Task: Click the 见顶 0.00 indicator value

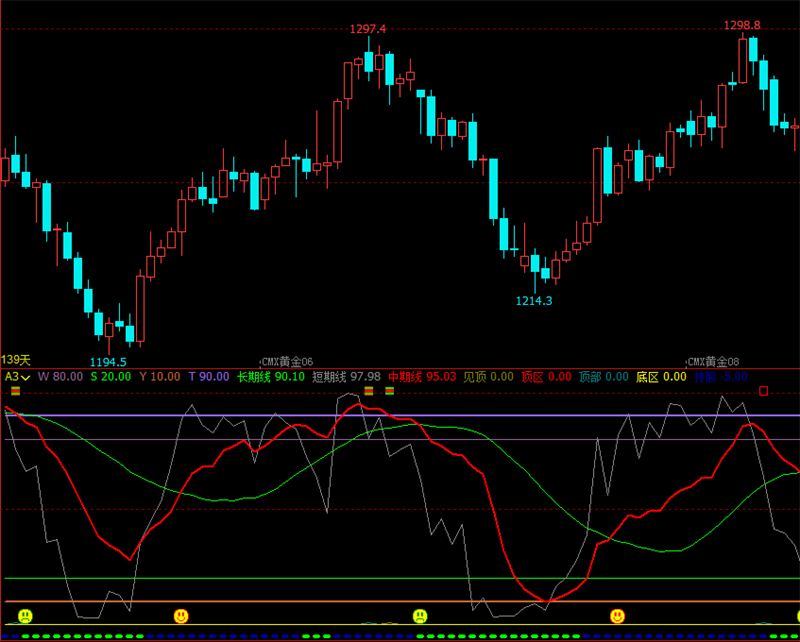Action: pos(488,377)
